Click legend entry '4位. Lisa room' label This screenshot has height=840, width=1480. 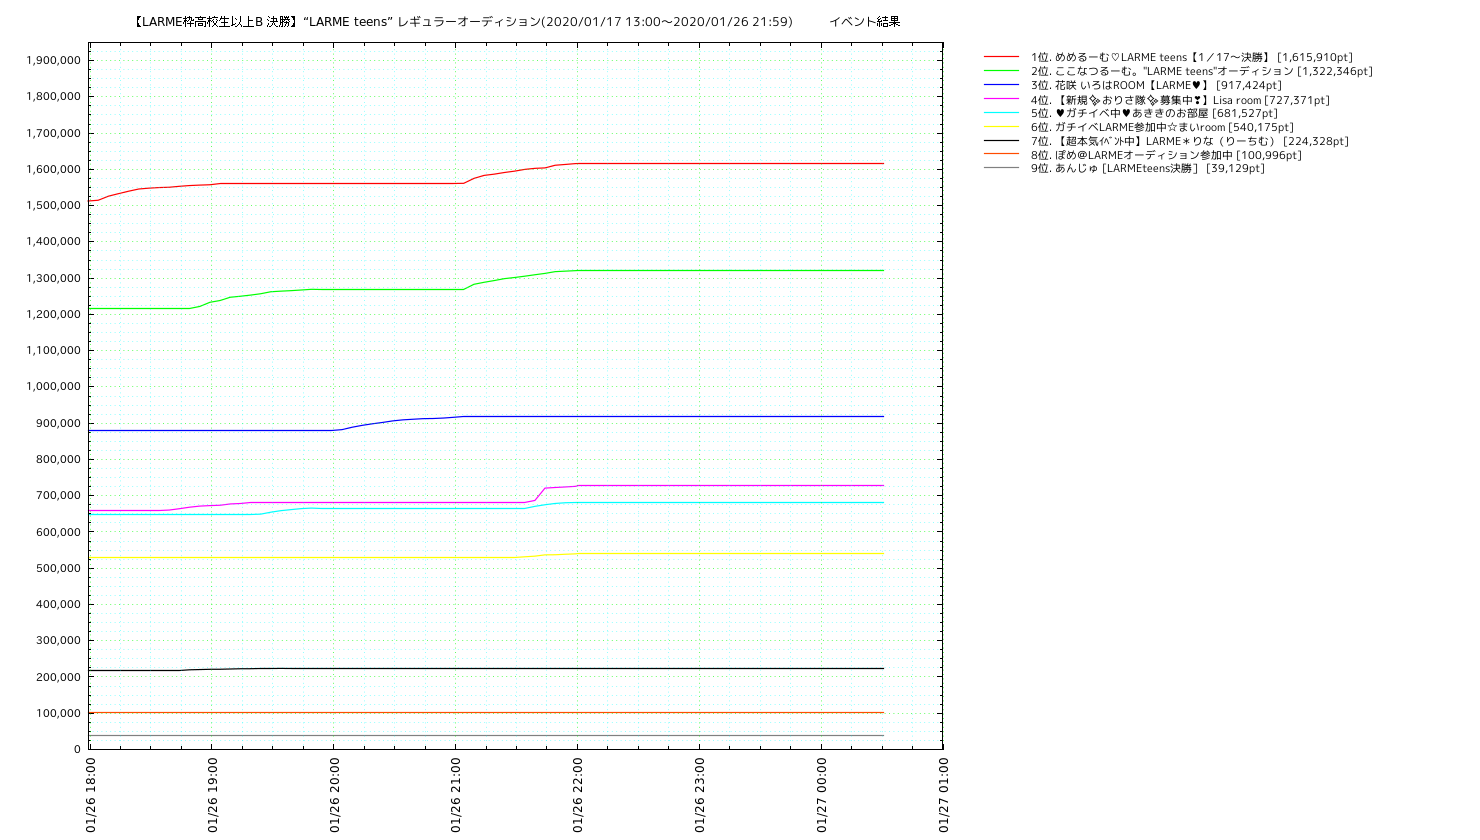tap(1180, 99)
